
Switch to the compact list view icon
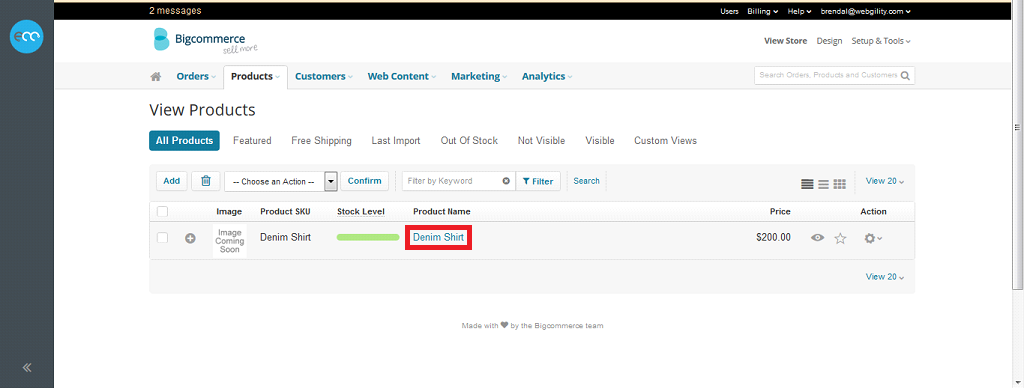point(824,184)
